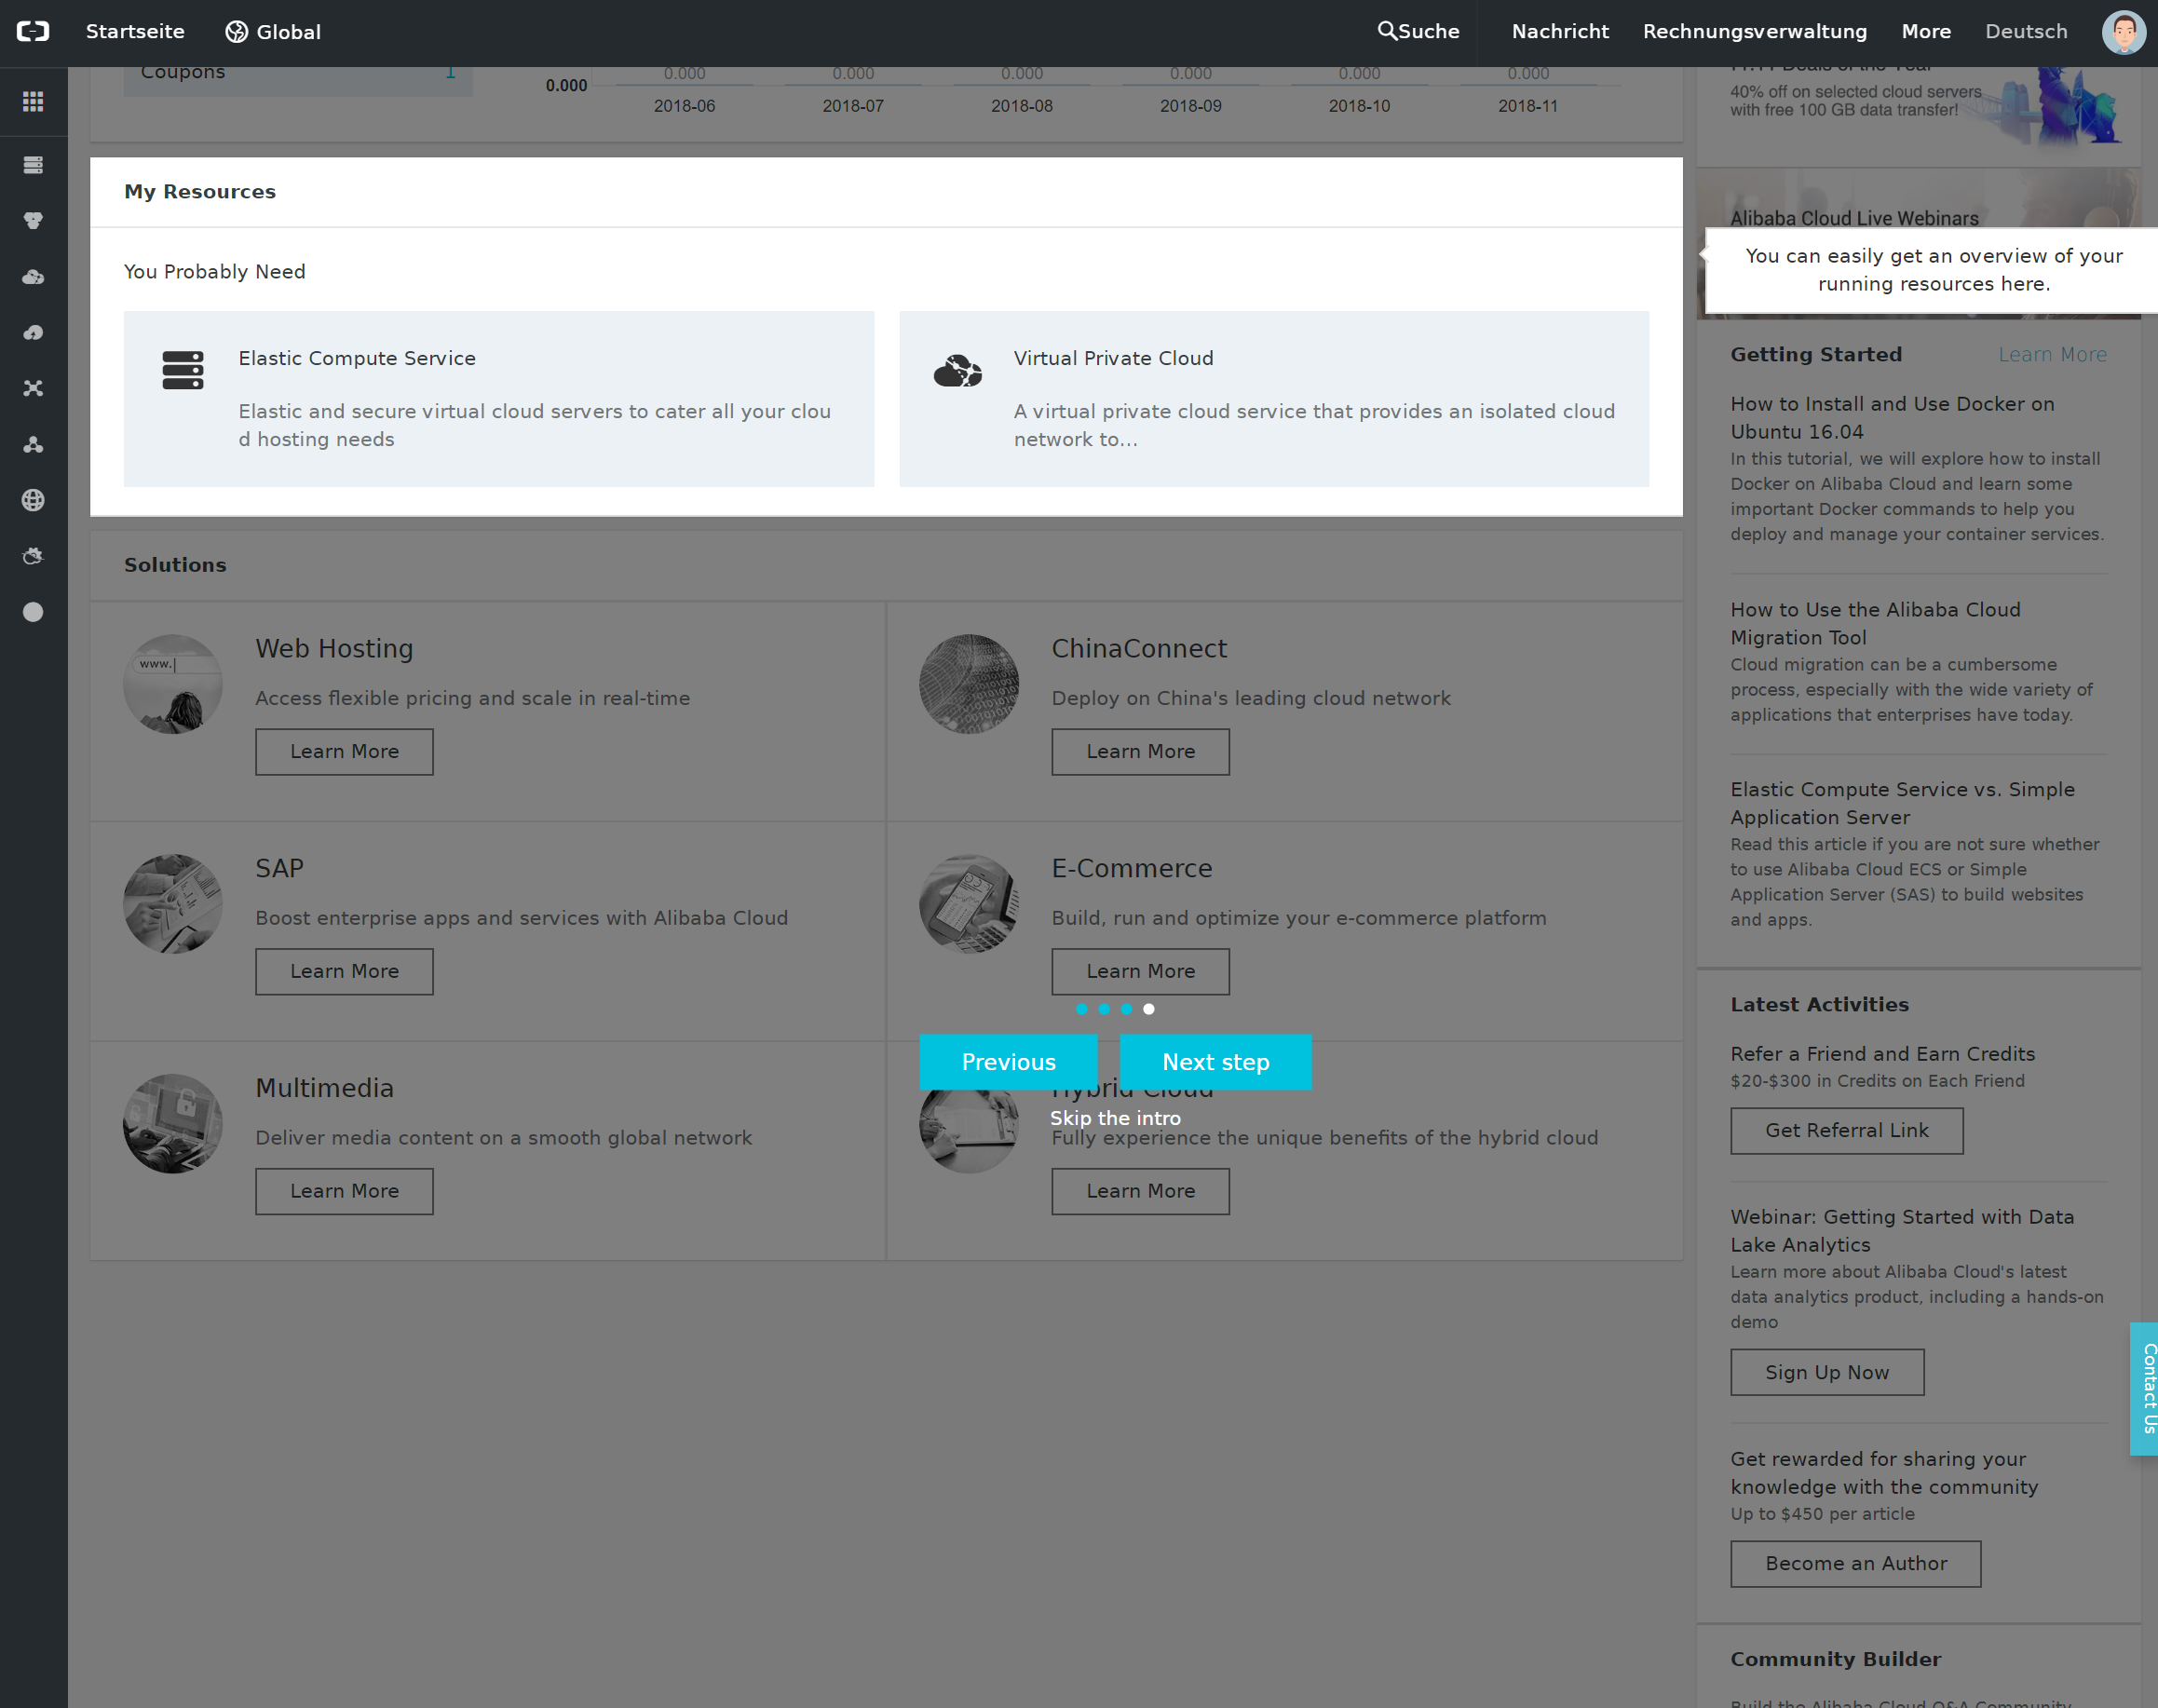Click the Virtual Private Cloud card icon
The image size is (2158, 1708).
(x=957, y=370)
